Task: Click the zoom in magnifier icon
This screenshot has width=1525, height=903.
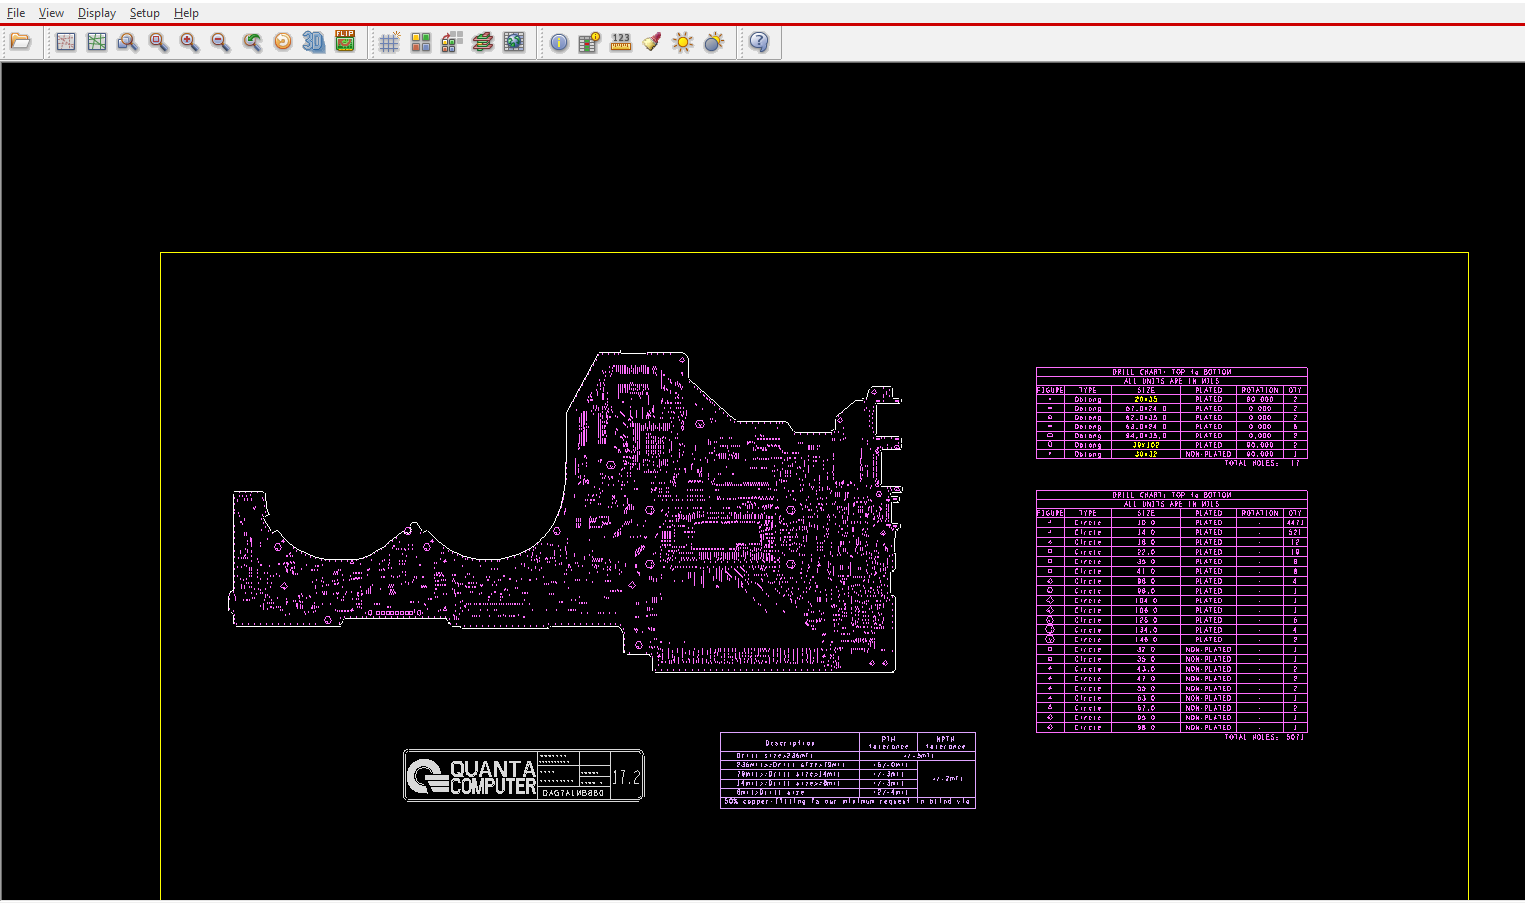Action: click(x=189, y=42)
